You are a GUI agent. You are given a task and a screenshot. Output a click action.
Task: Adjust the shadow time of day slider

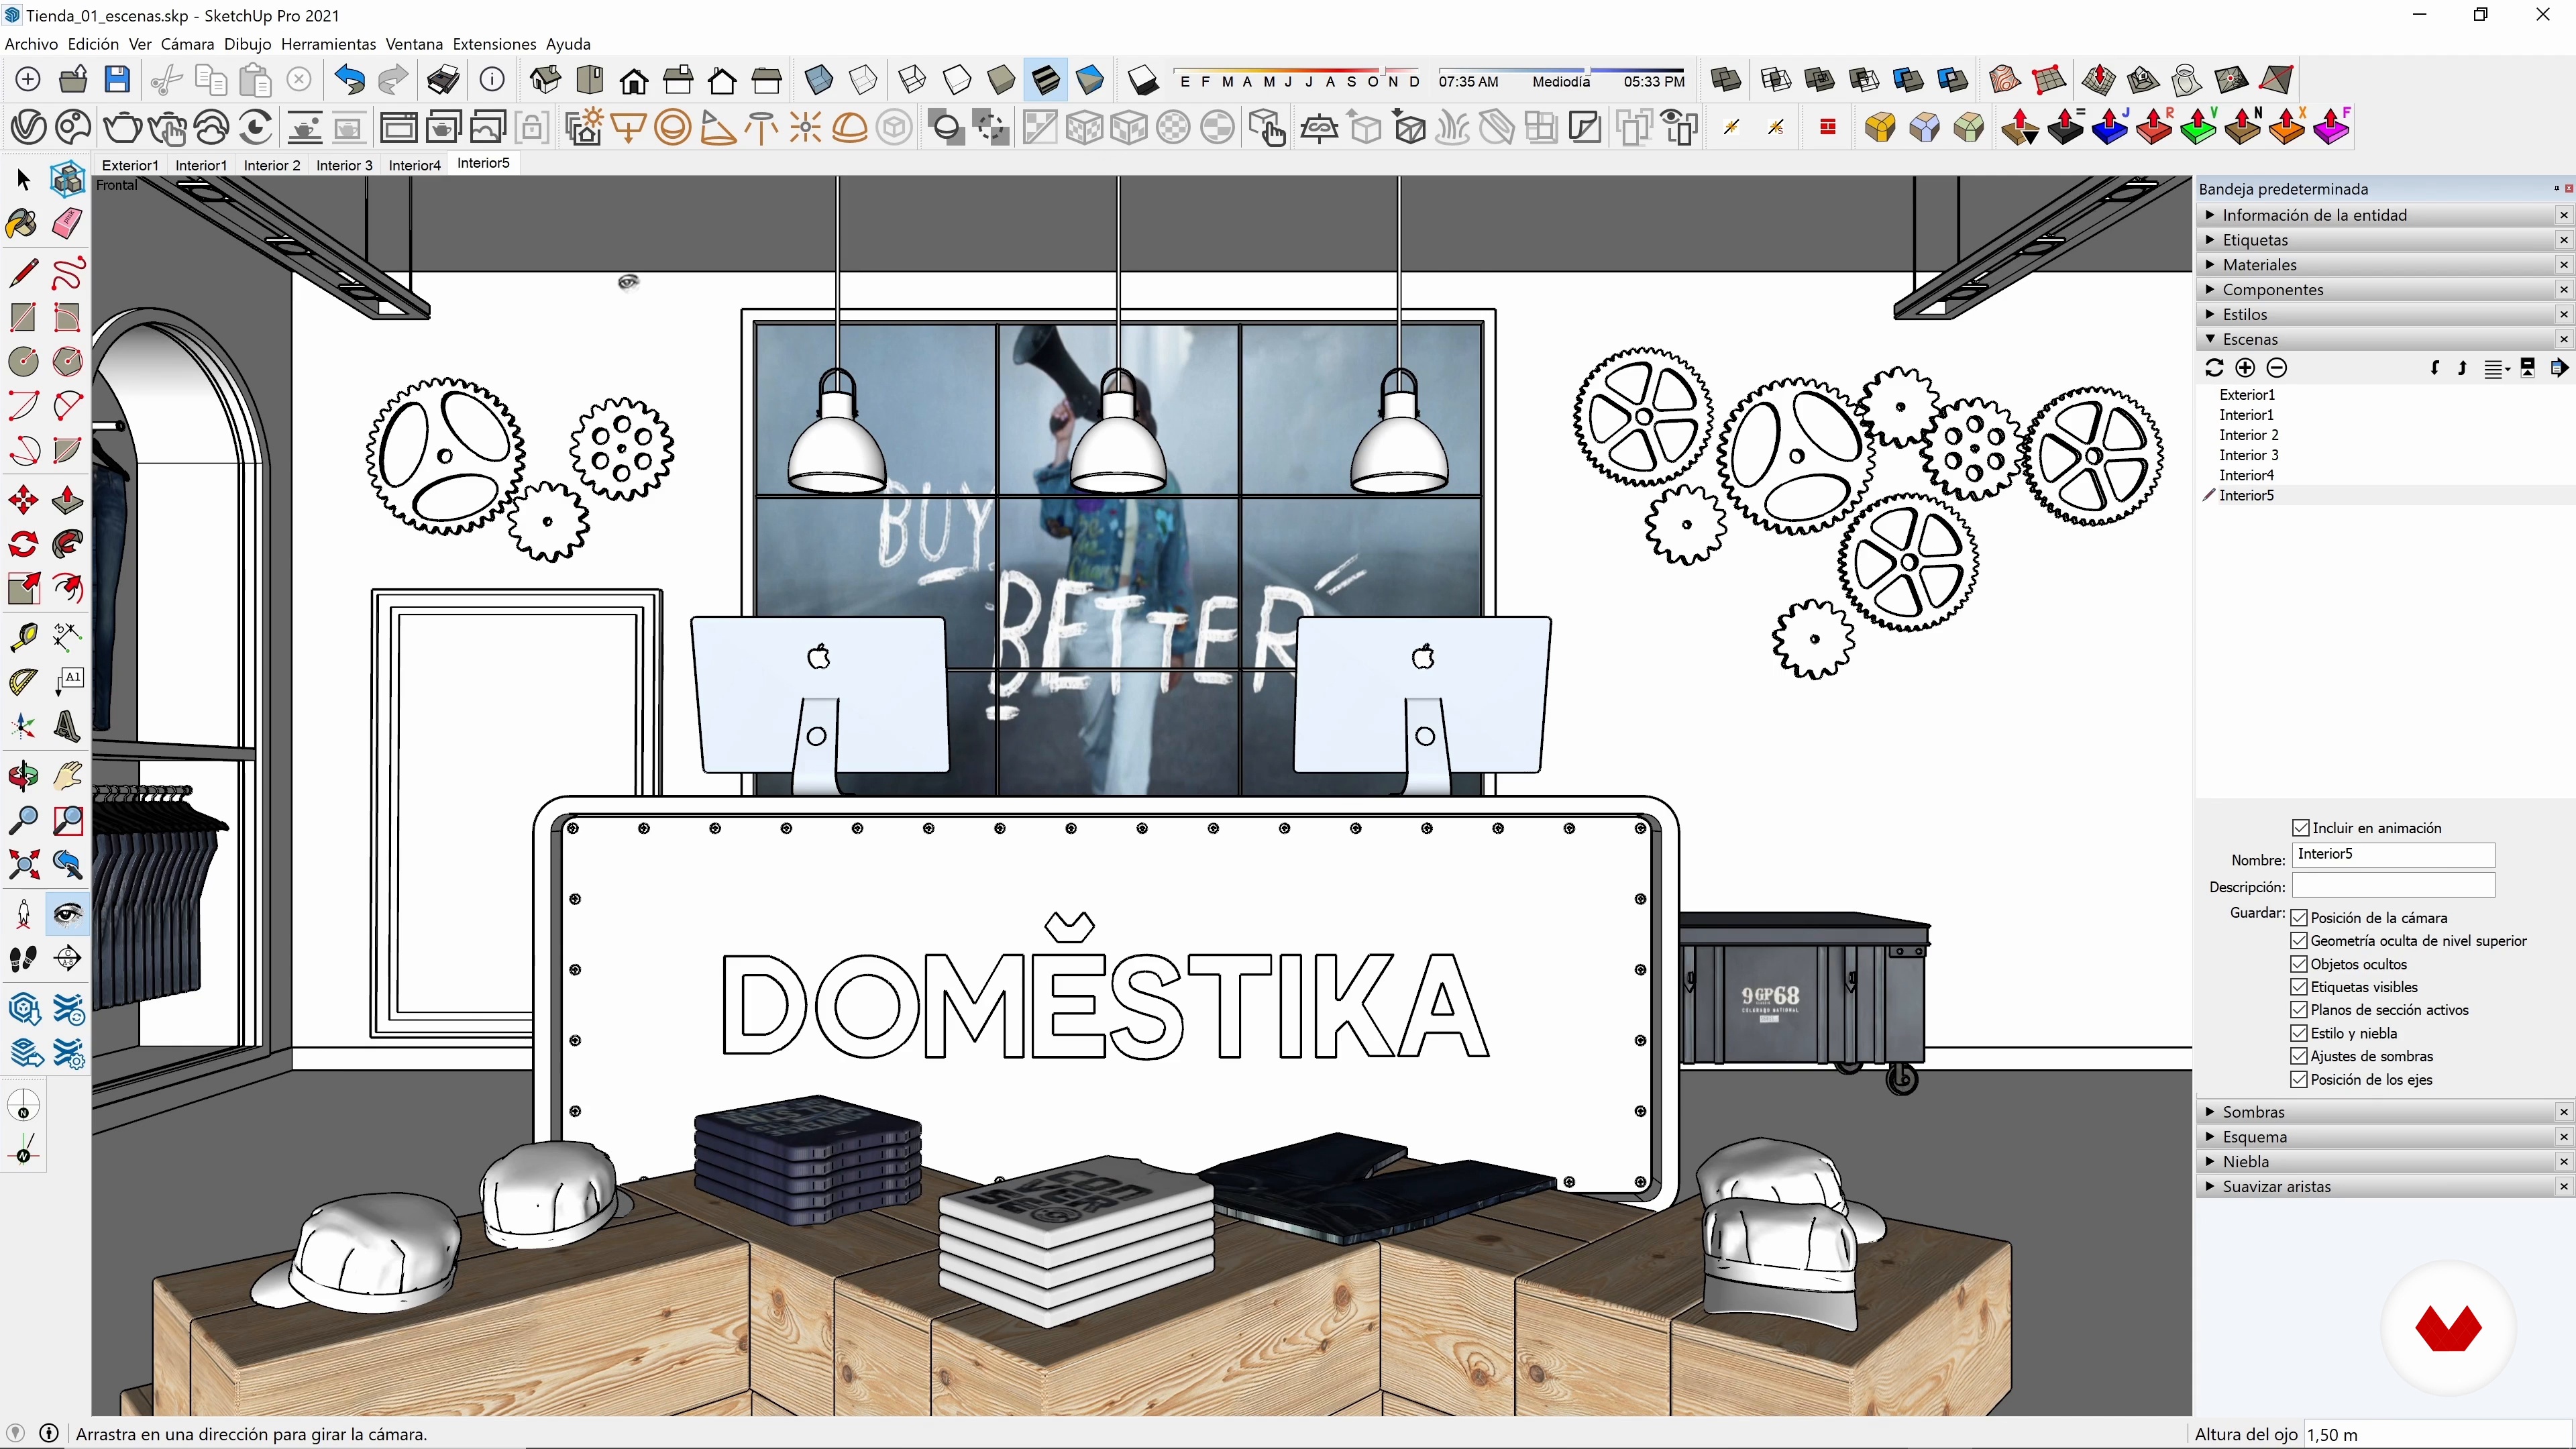(1562, 72)
